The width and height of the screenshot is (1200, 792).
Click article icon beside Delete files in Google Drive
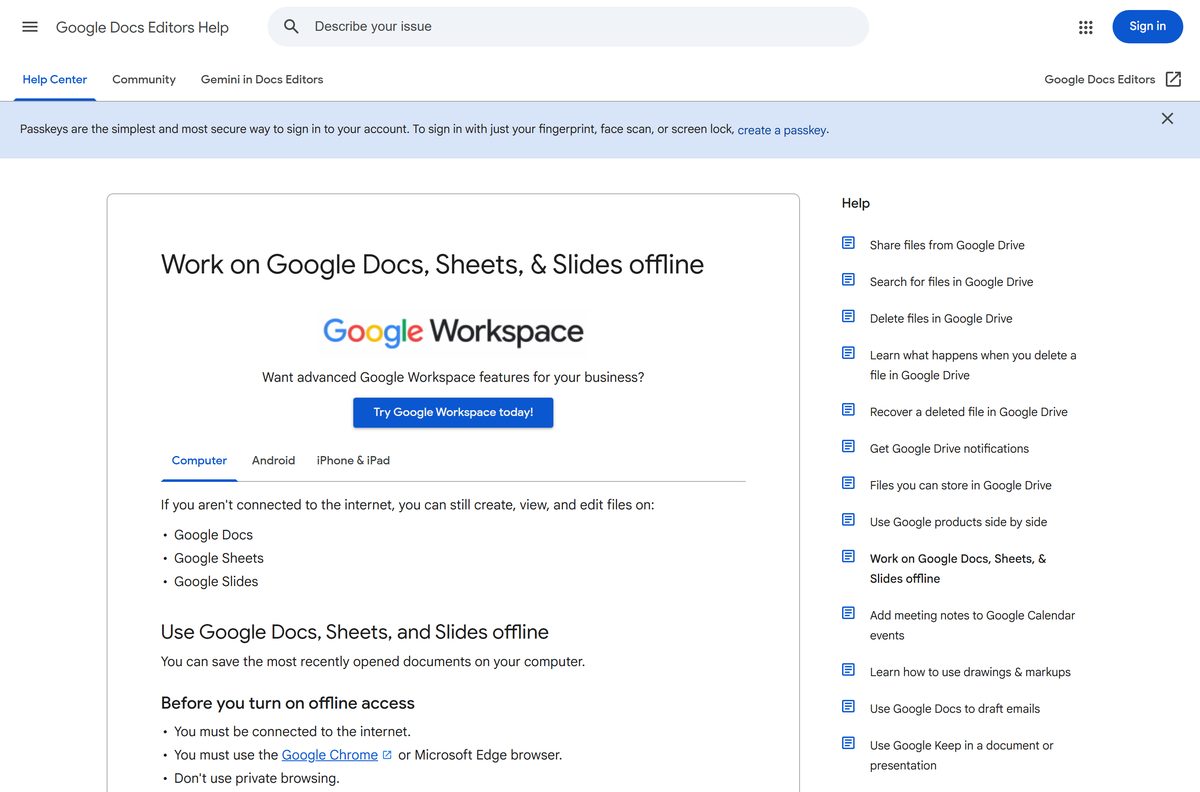(x=848, y=316)
